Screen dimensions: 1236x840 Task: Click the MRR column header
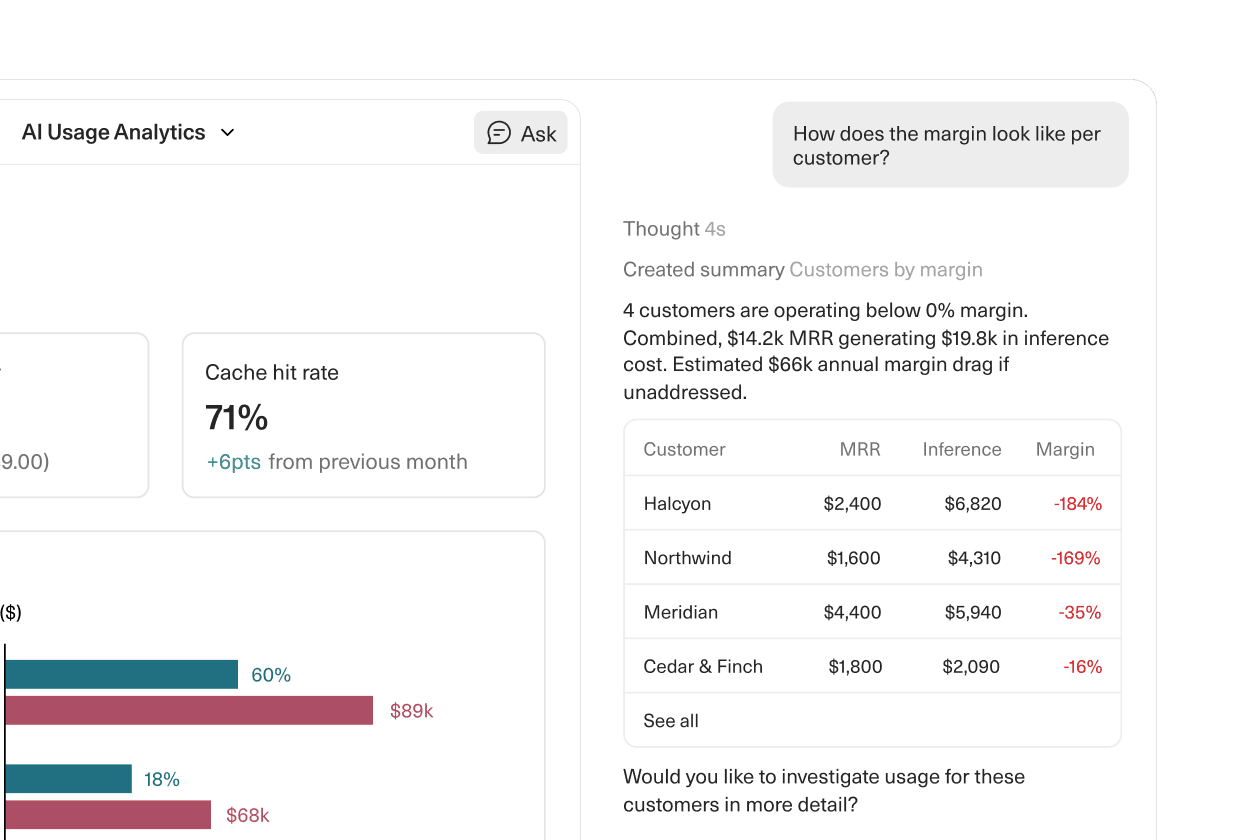tap(860, 449)
